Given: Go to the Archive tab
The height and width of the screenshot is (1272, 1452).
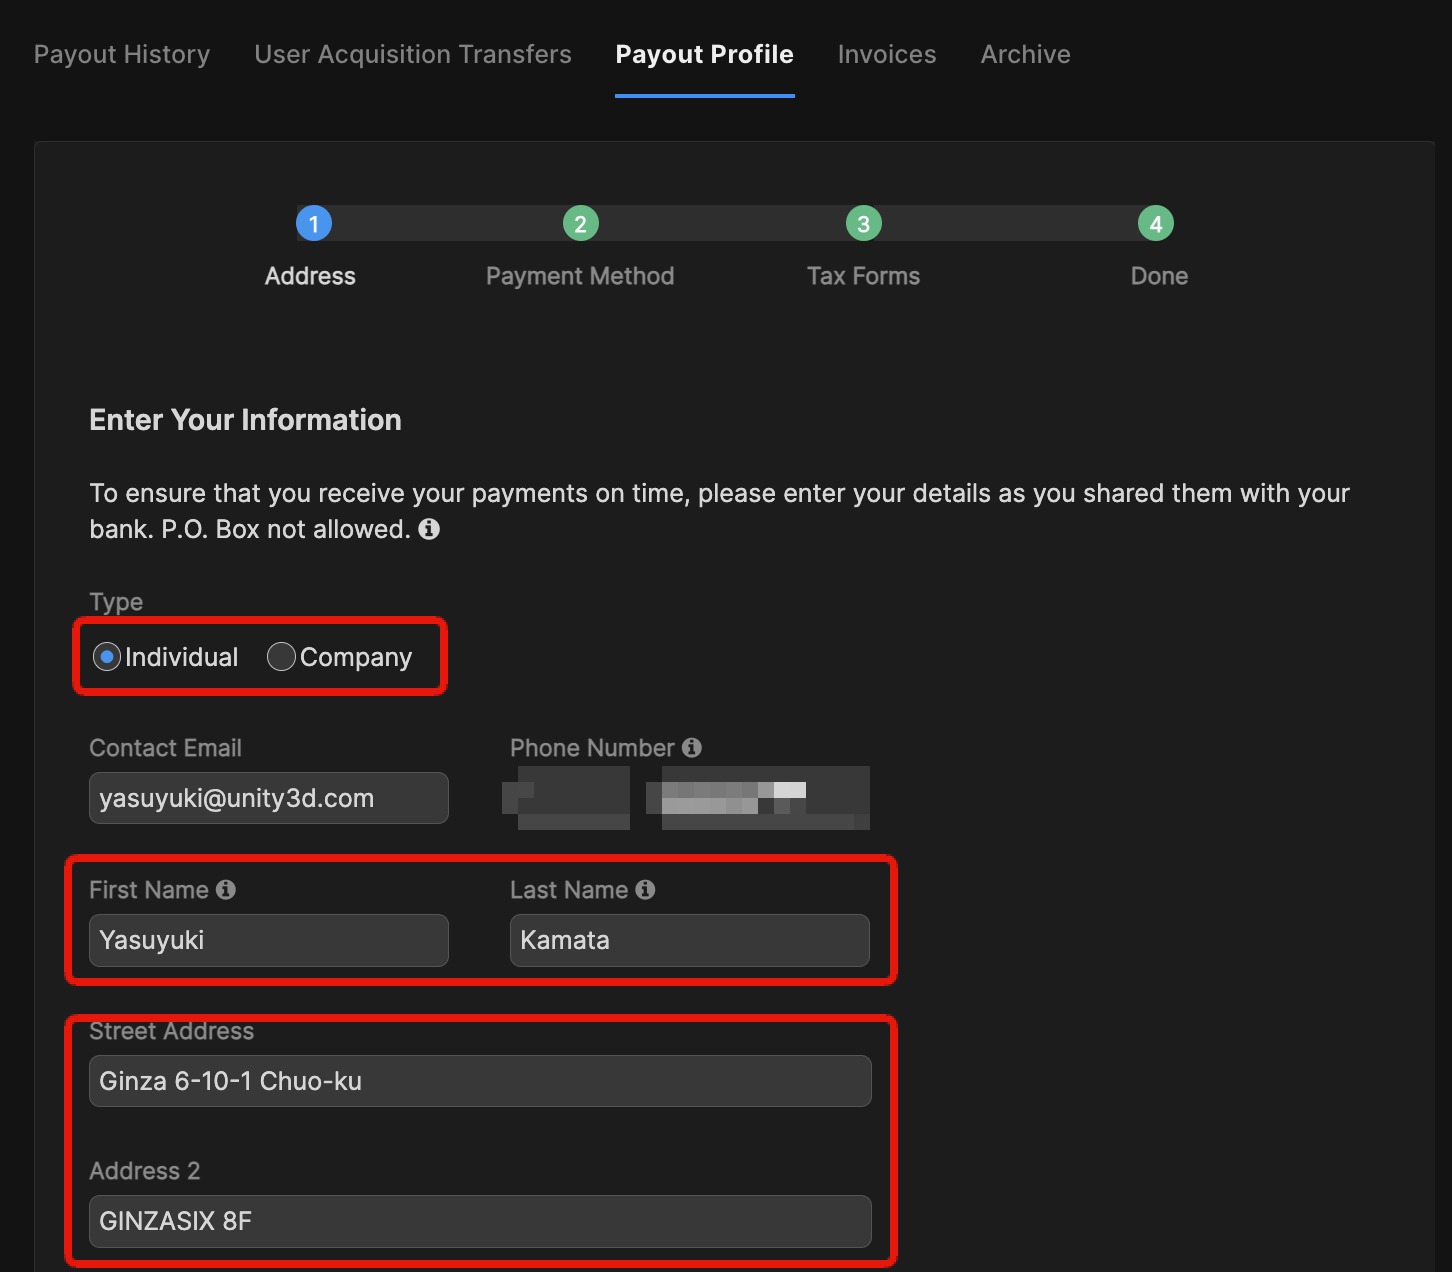Looking at the screenshot, I should click(x=1025, y=54).
